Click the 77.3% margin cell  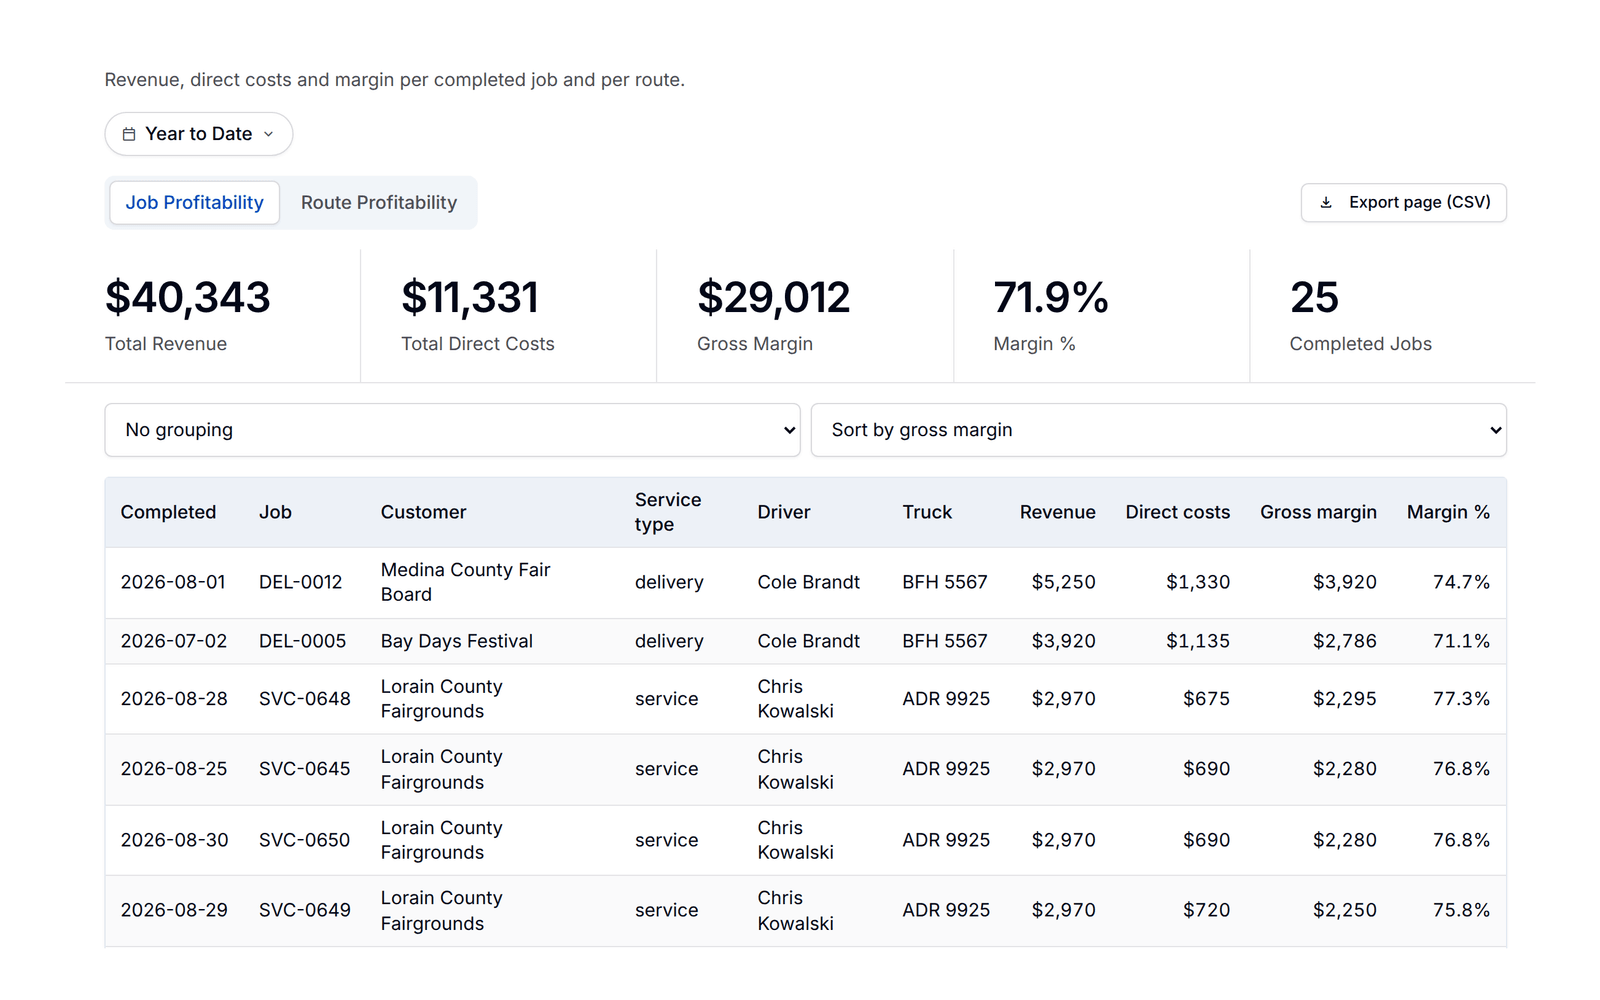click(x=1461, y=699)
